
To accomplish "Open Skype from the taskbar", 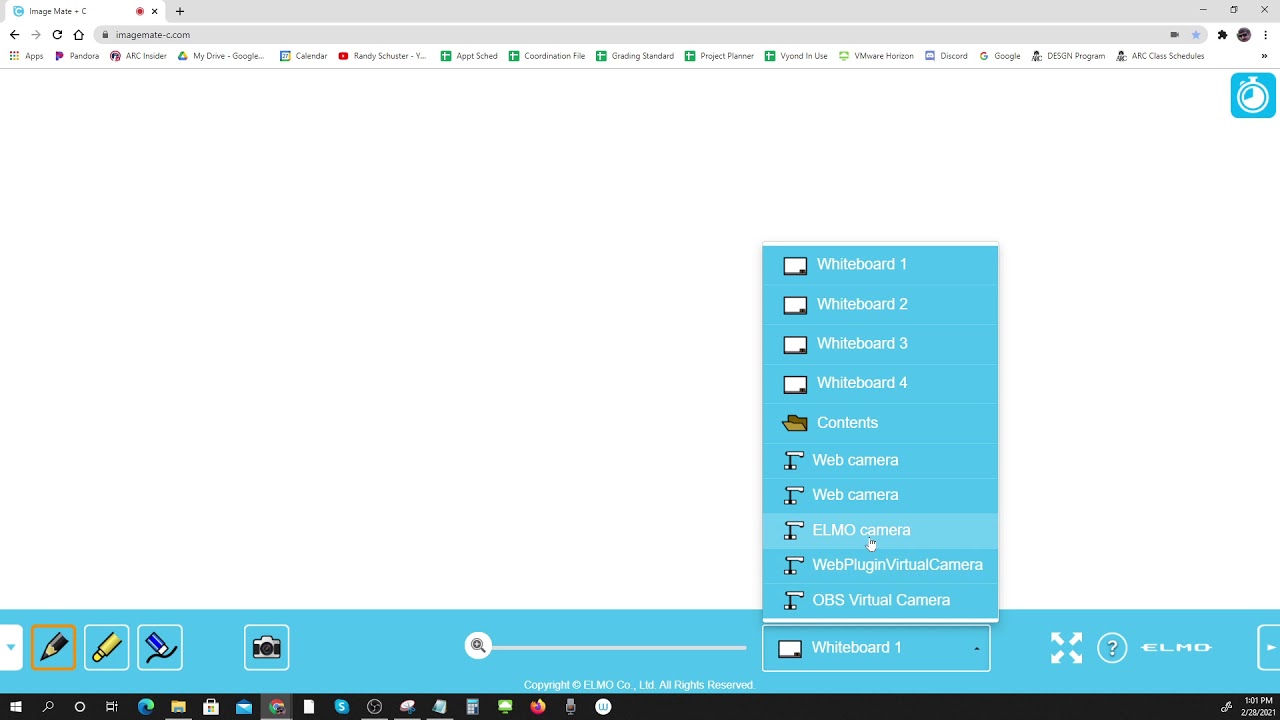I will [342, 707].
